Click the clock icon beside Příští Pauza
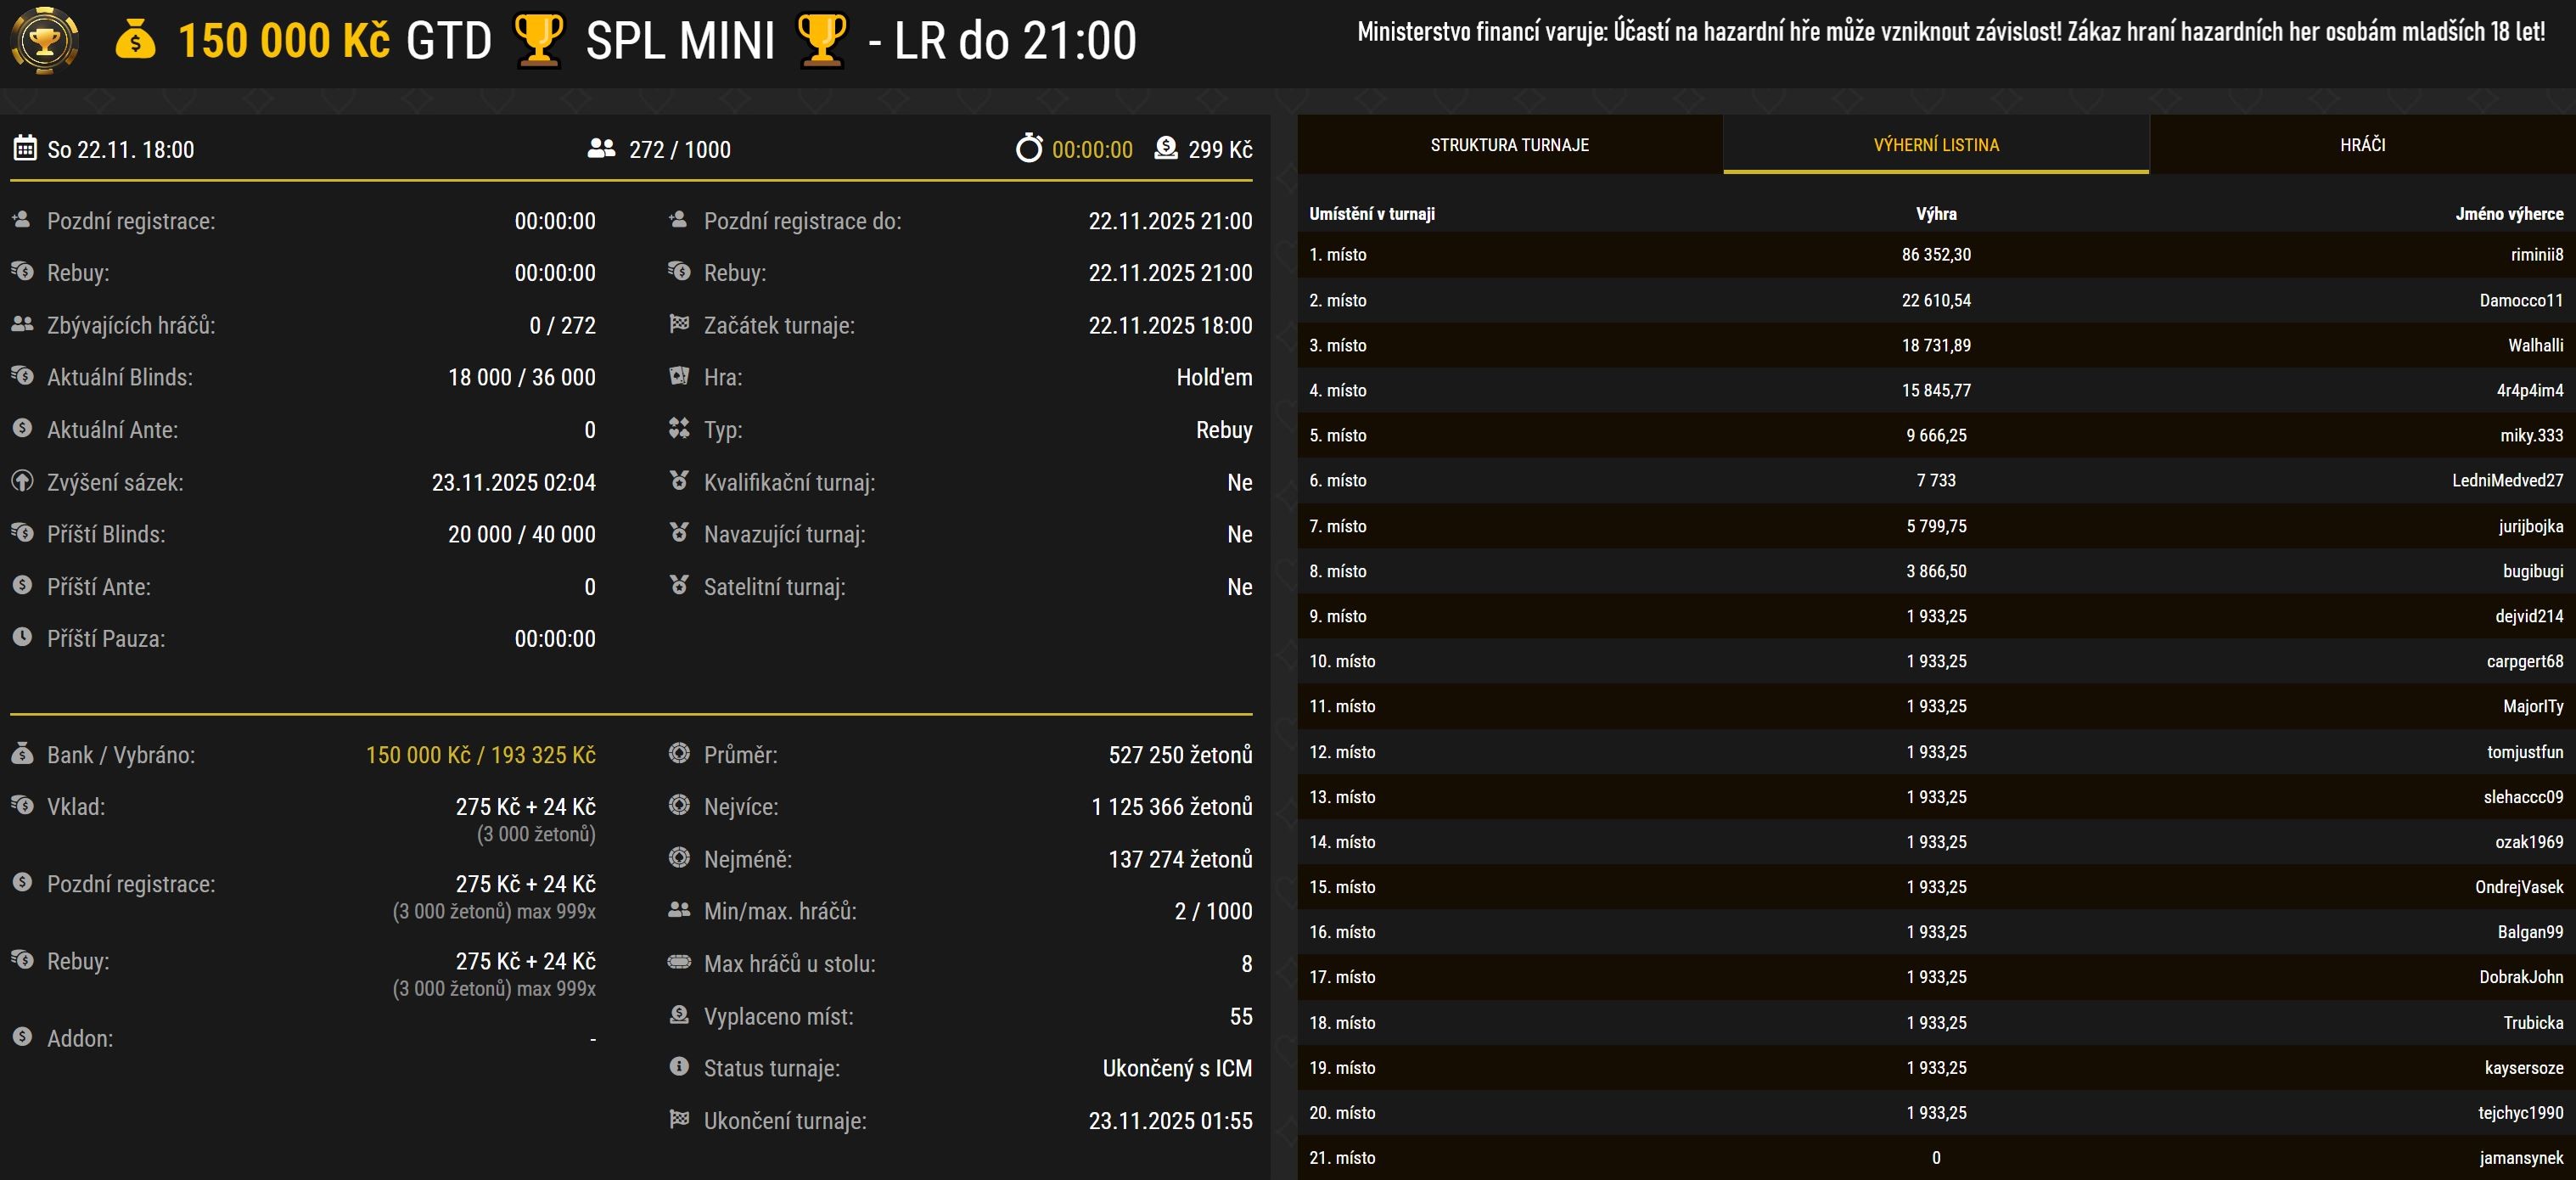The width and height of the screenshot is (2576, 1180). 22,637
